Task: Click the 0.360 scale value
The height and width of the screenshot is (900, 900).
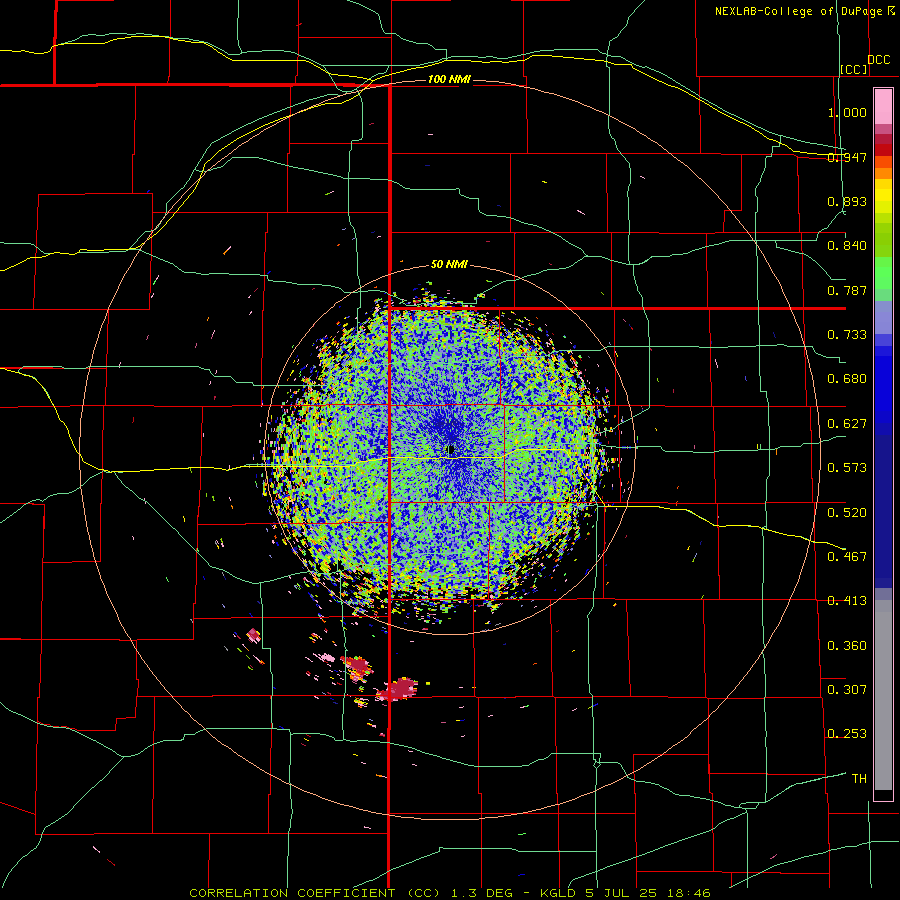Action: pyautogui.click(x=847, y=646)
